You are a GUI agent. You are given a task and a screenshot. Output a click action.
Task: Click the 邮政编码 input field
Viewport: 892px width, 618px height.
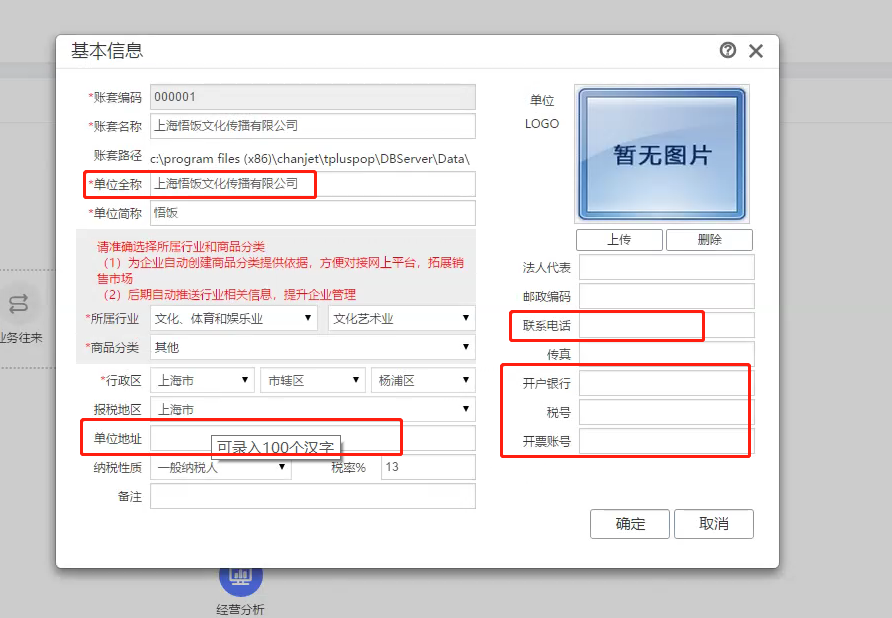[667, 296]
